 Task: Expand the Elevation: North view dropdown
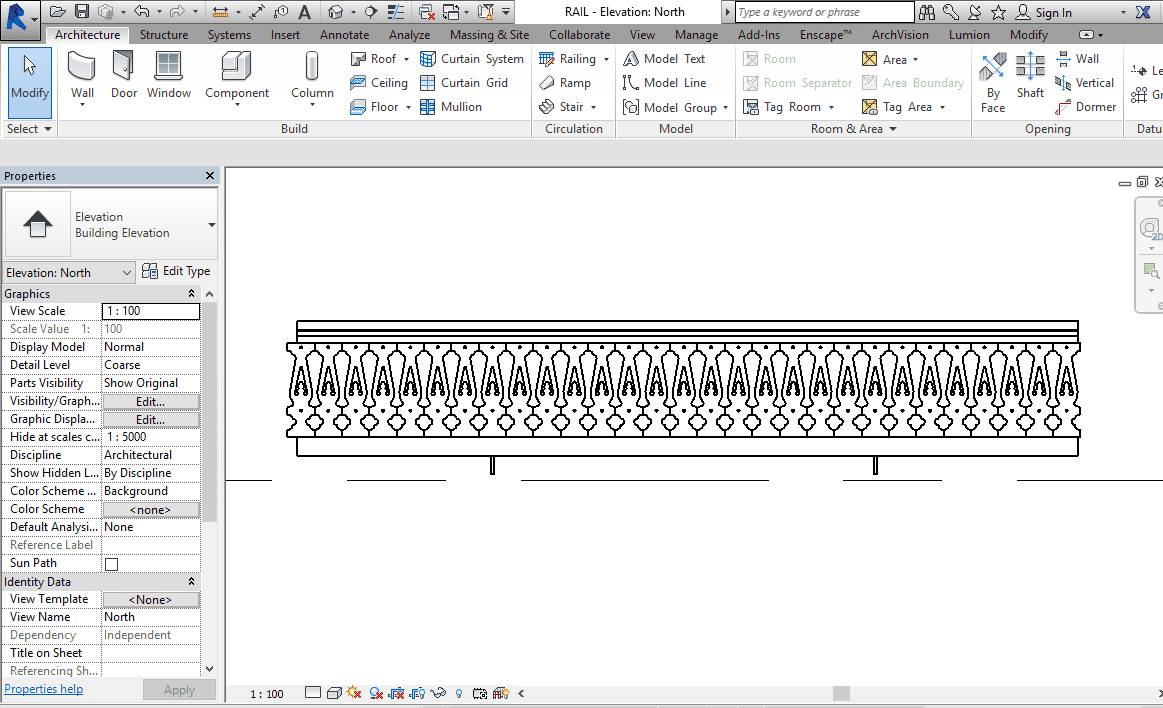tap(126, 273)
